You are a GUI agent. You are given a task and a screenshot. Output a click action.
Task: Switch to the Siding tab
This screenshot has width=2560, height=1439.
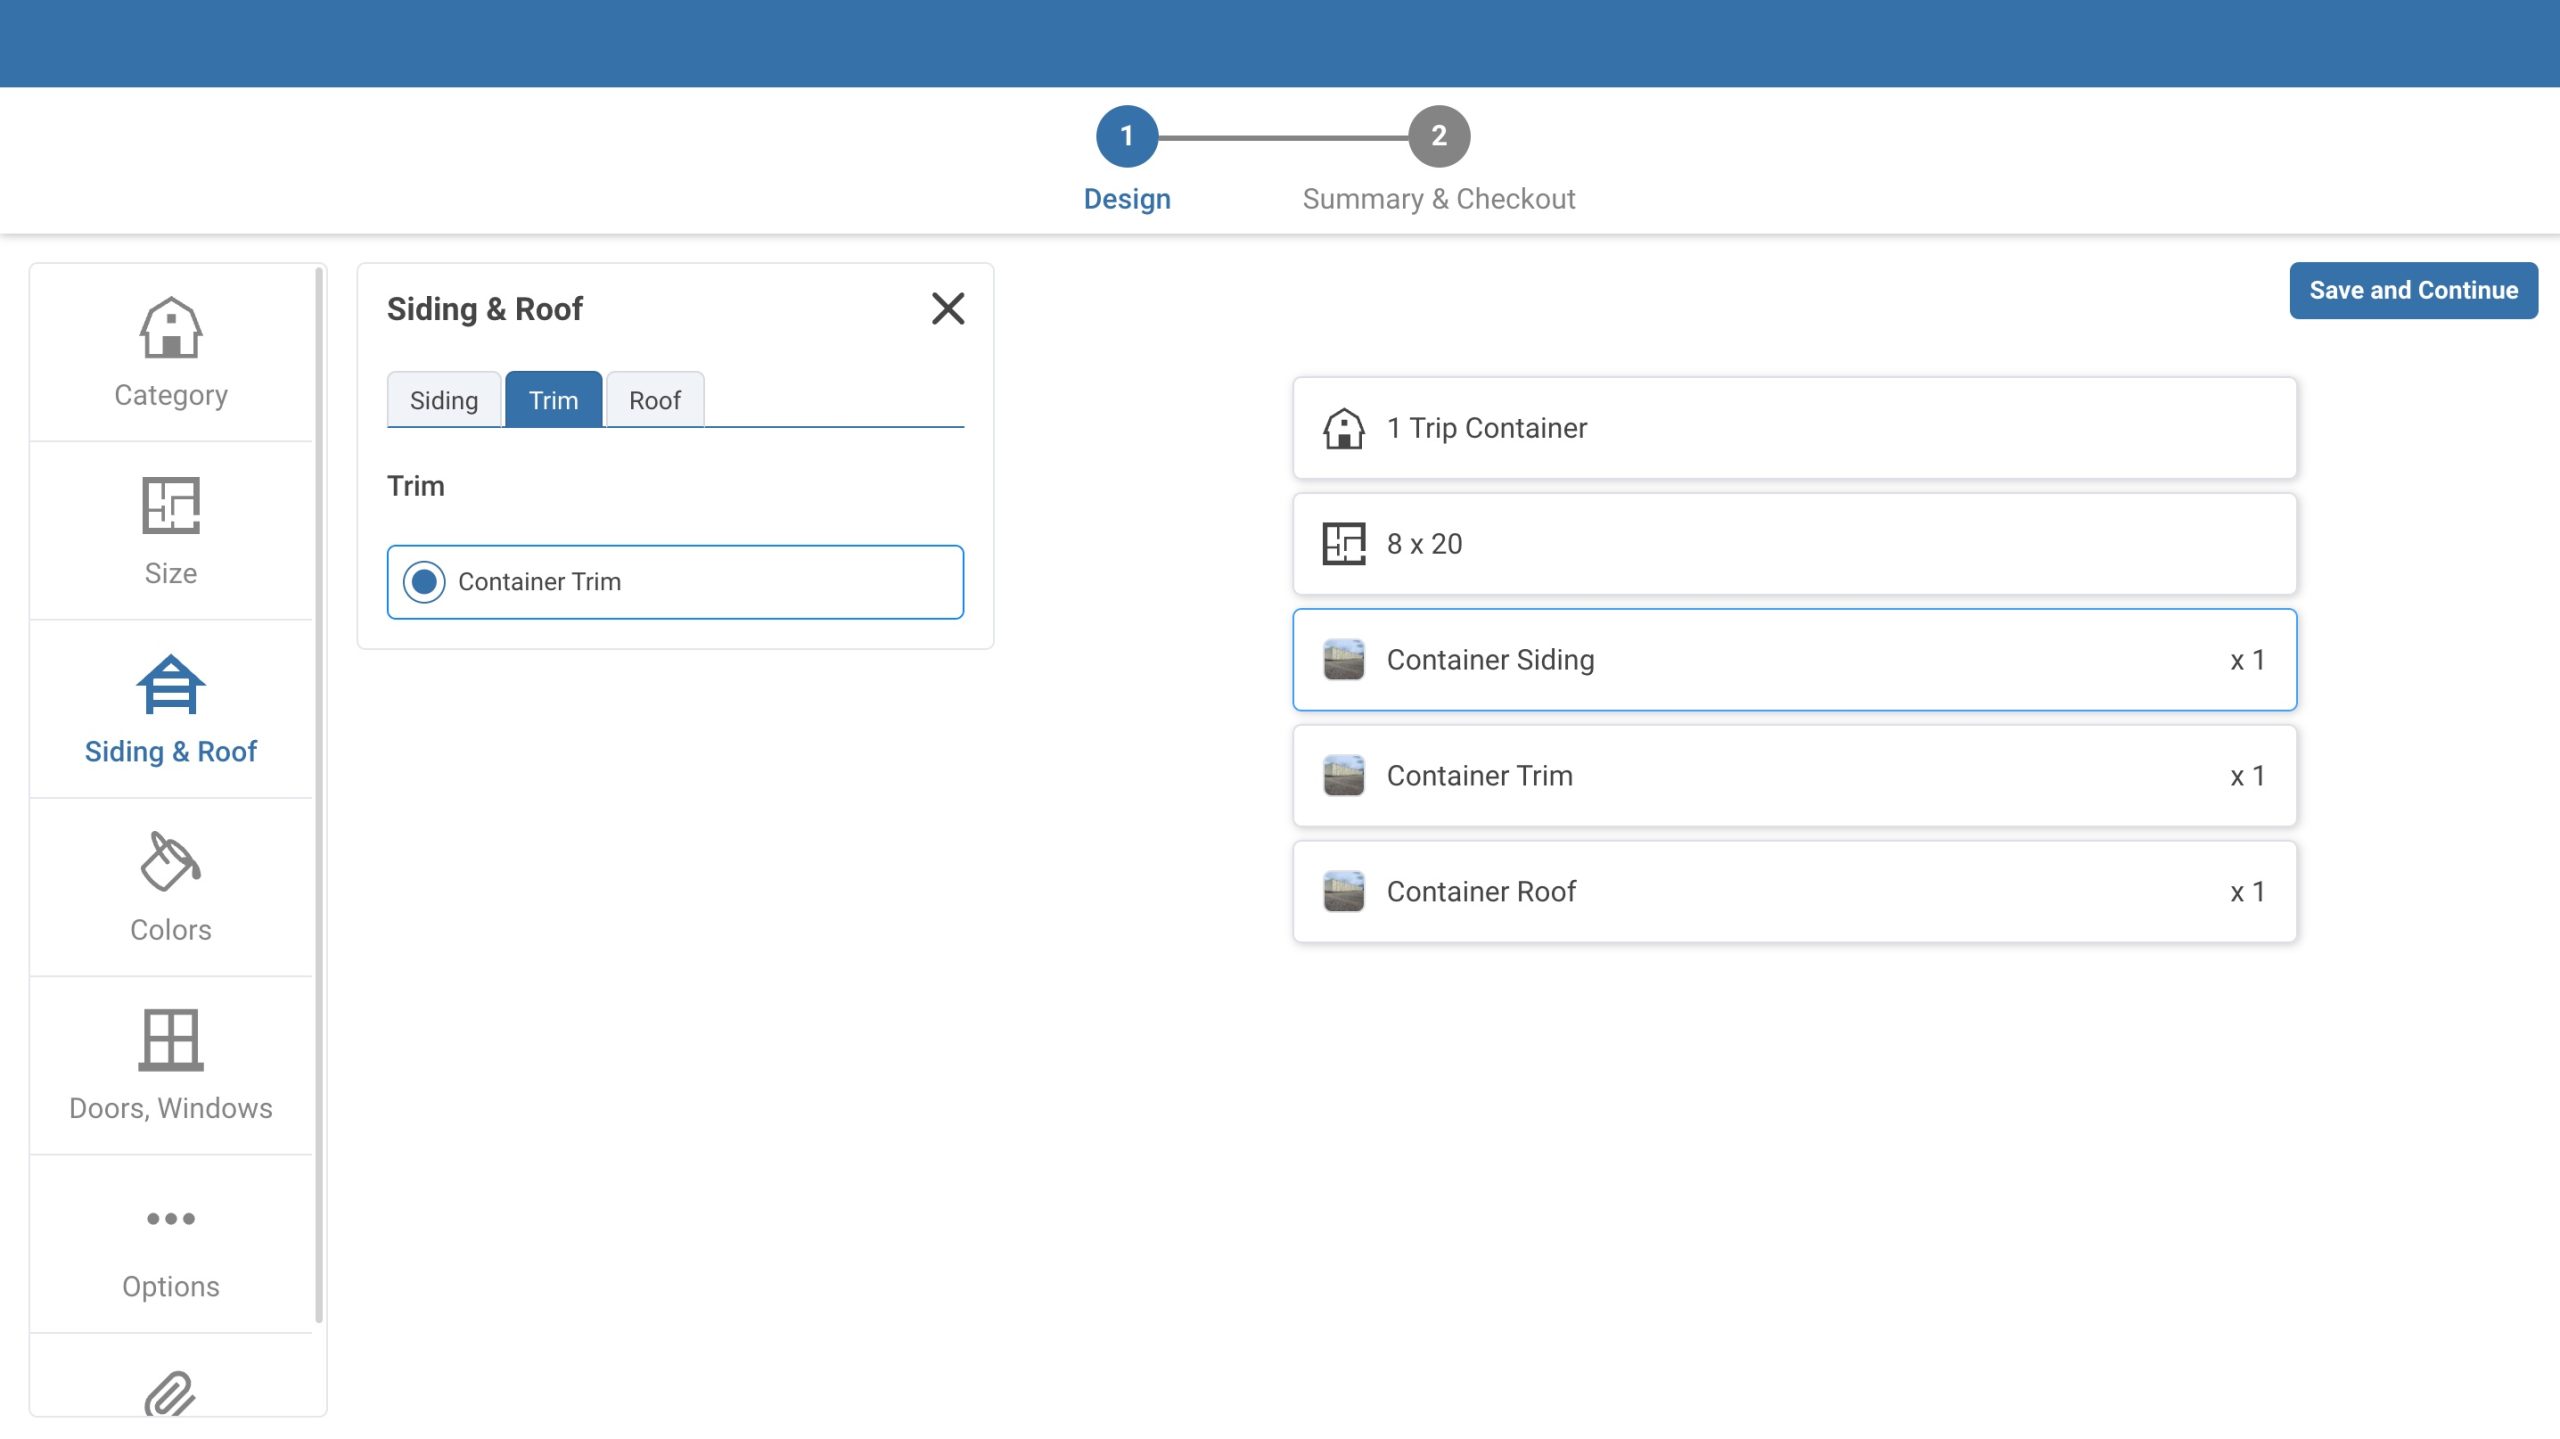pyautogui.click(x=443, y=400)
